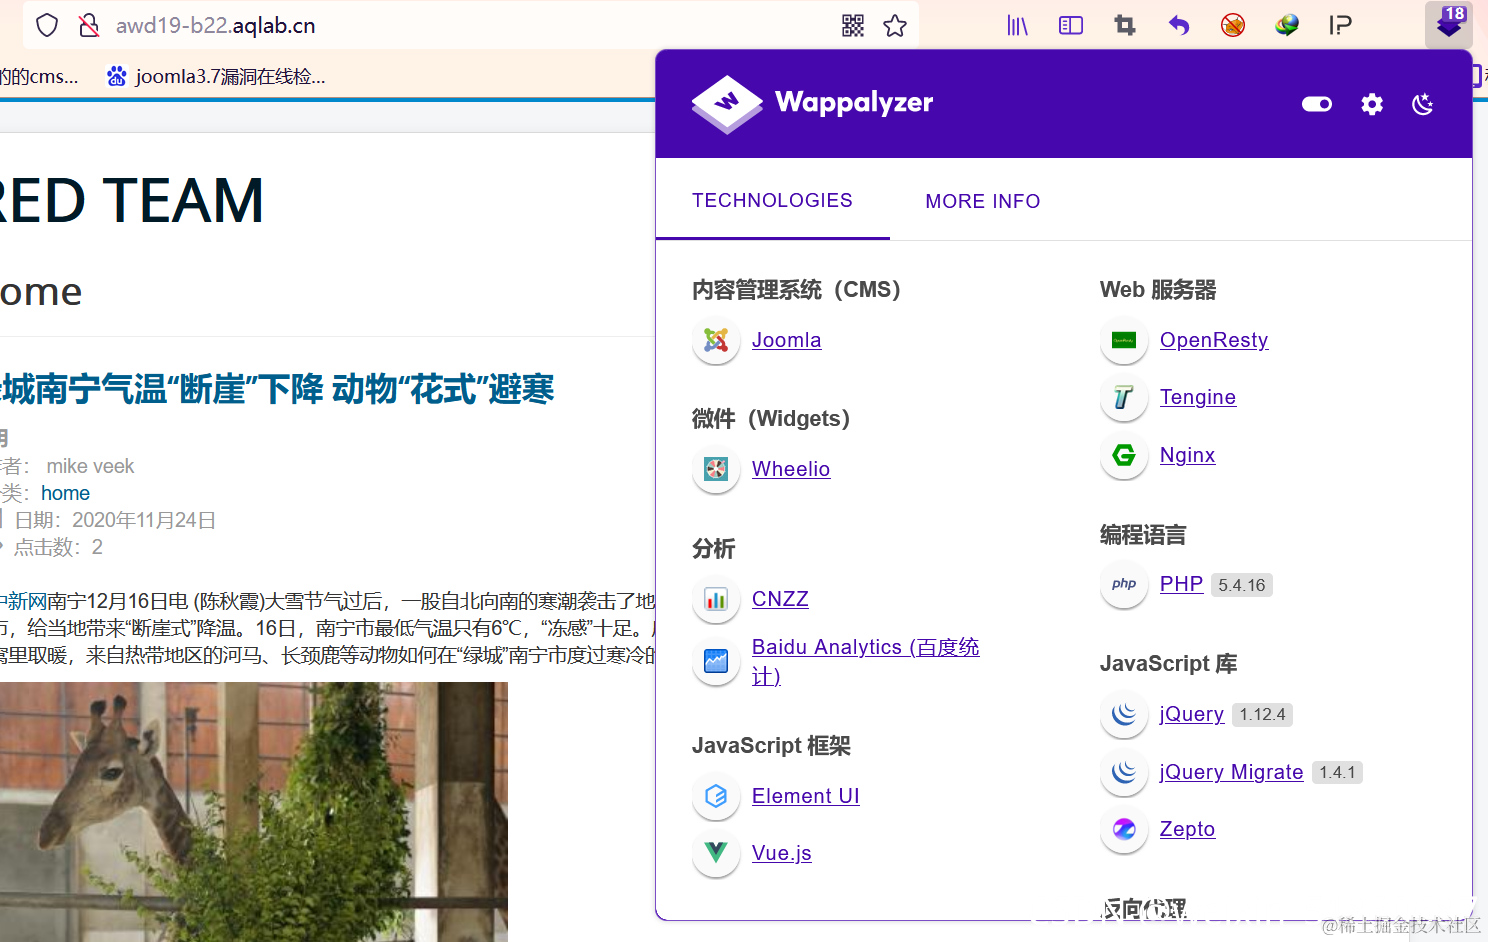Take a screenshot using the crop toolbar icon

pos(1124,25)
